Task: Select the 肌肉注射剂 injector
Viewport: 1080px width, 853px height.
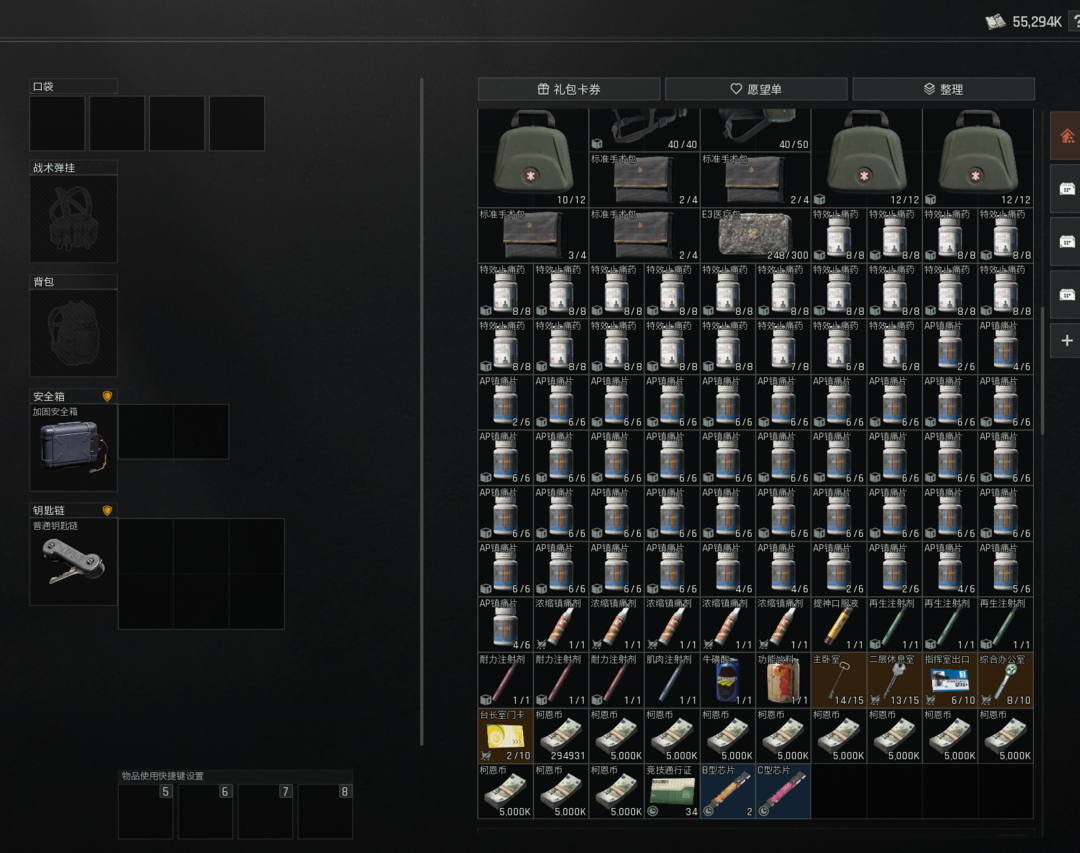Action: coord(672,680)
